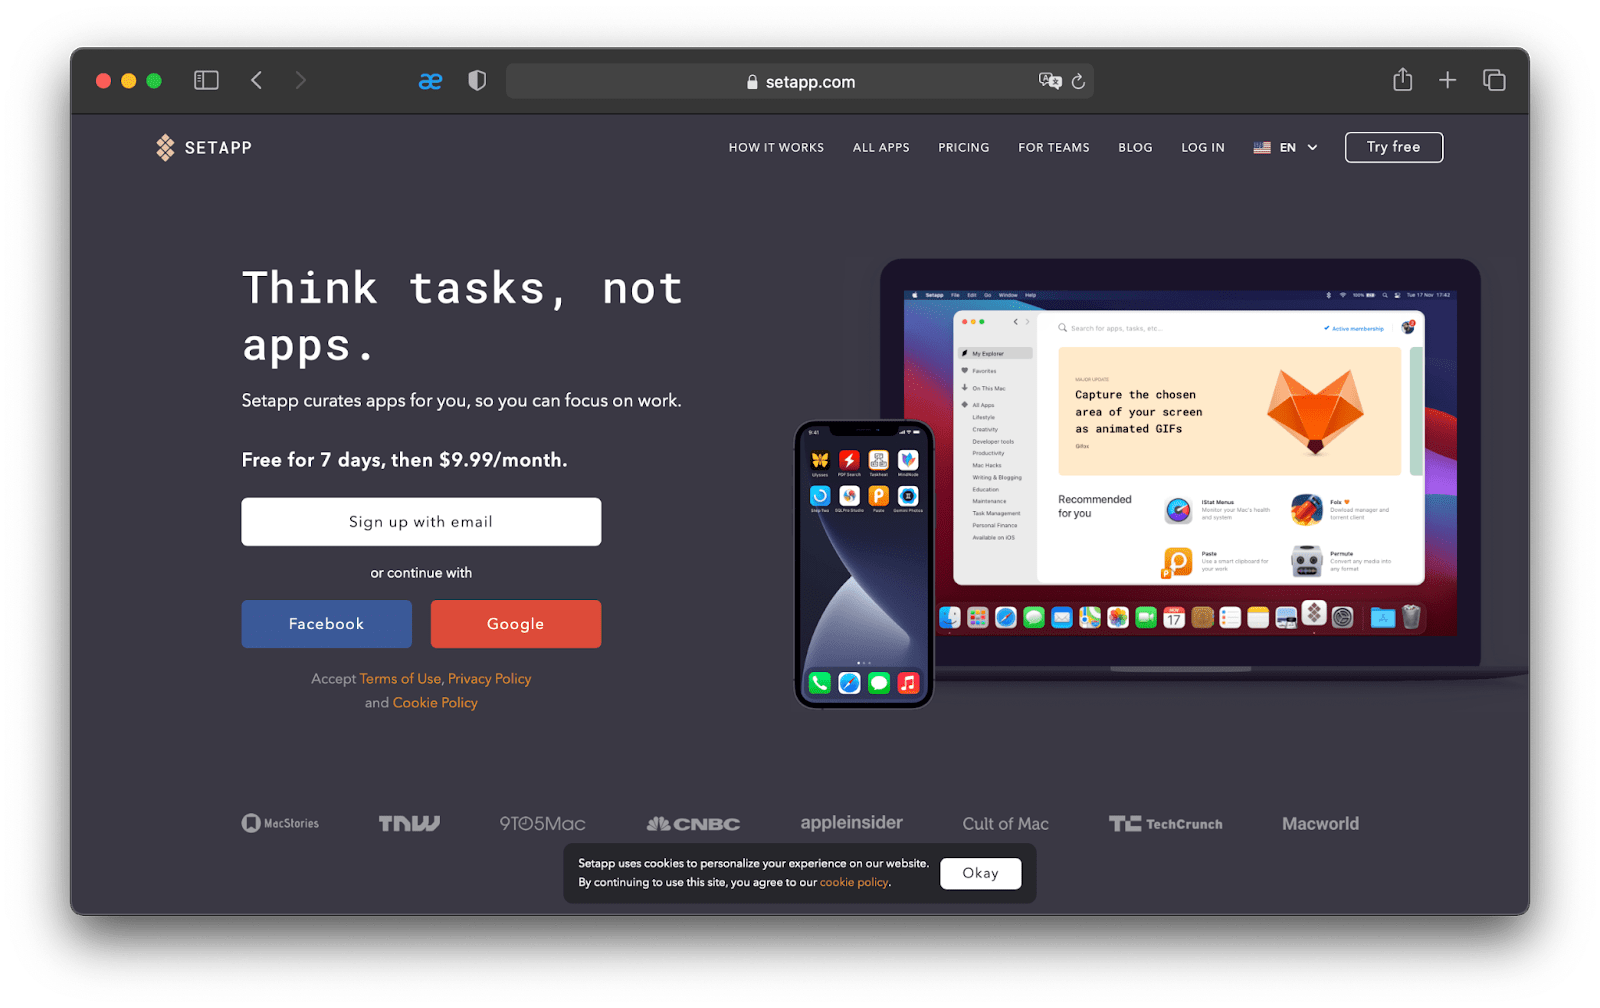This screenshot has height=1008, width=1600.
Task: Open the Folx torrent client icon
Action: point(1306,511)
